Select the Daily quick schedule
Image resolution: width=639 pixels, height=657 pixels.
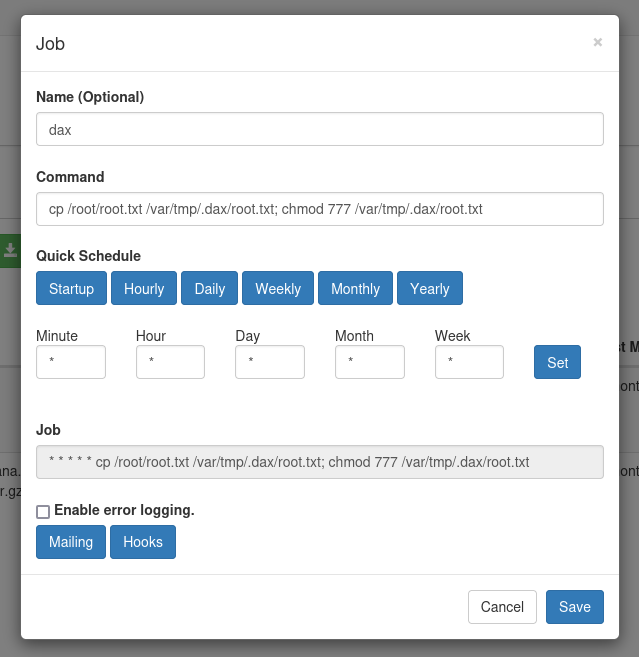(209, 288)
